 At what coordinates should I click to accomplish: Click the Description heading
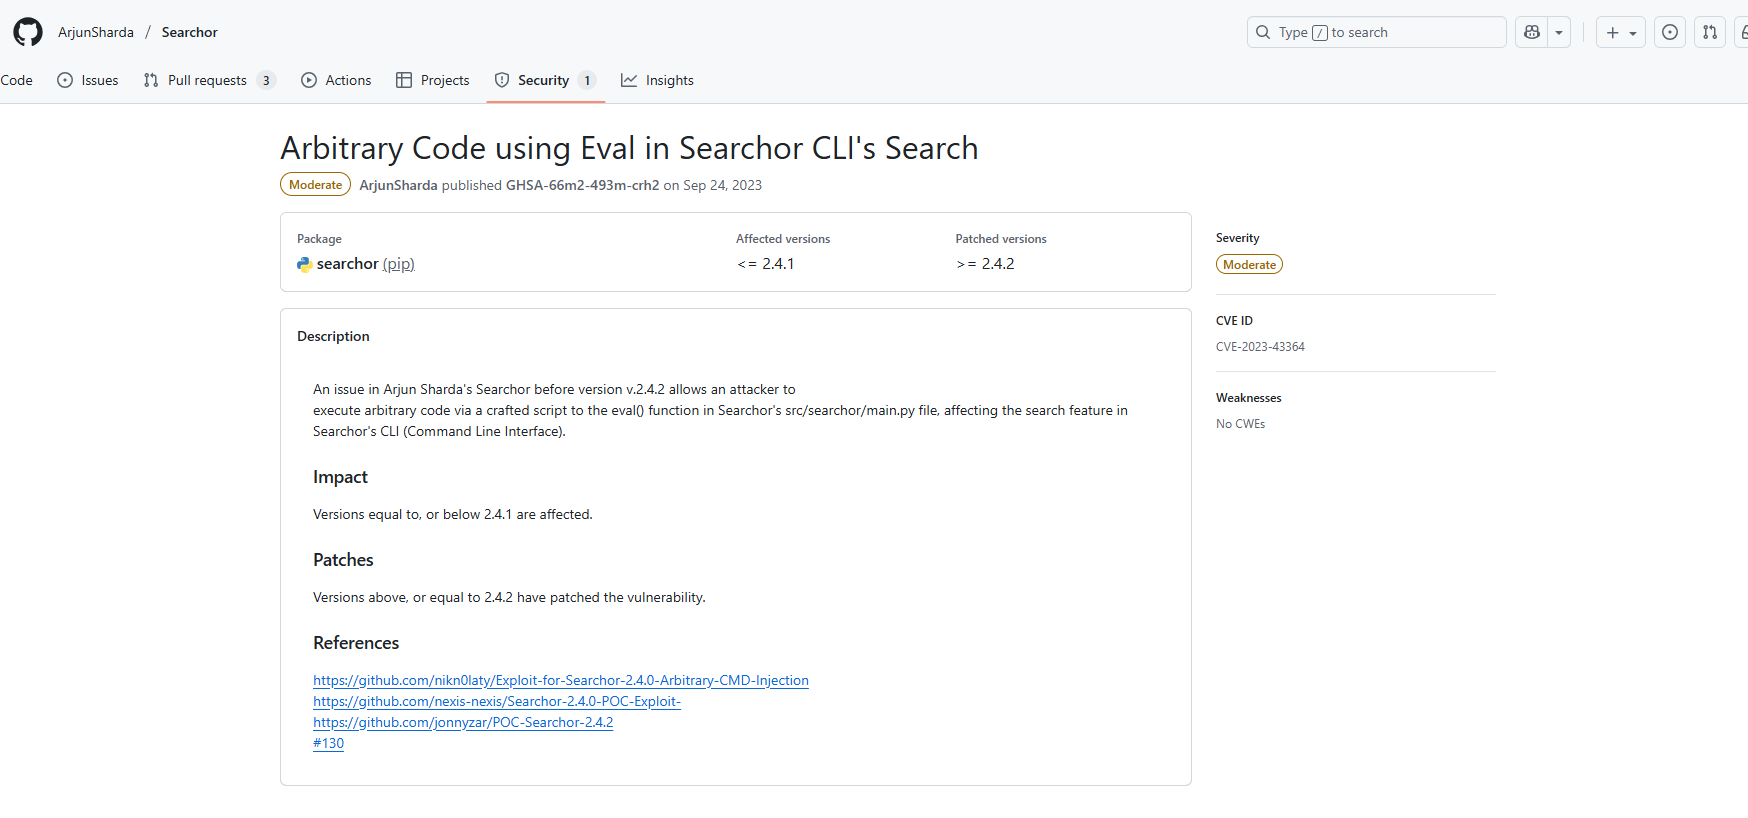tap(333, 336)
